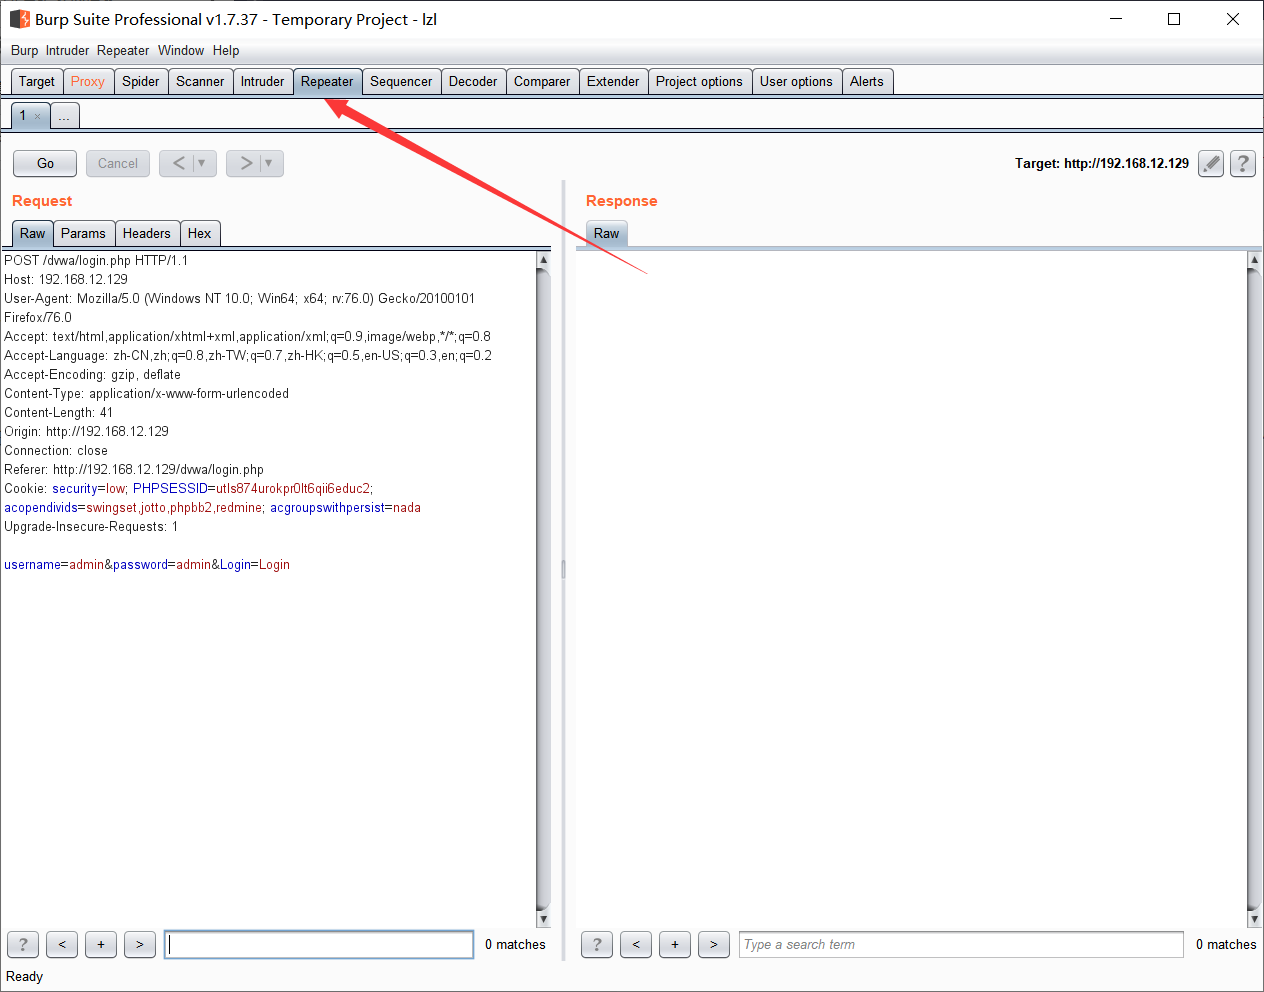1264x992 pixels.
Task: Switch to the Scanner tab
Action: [200, 81]
